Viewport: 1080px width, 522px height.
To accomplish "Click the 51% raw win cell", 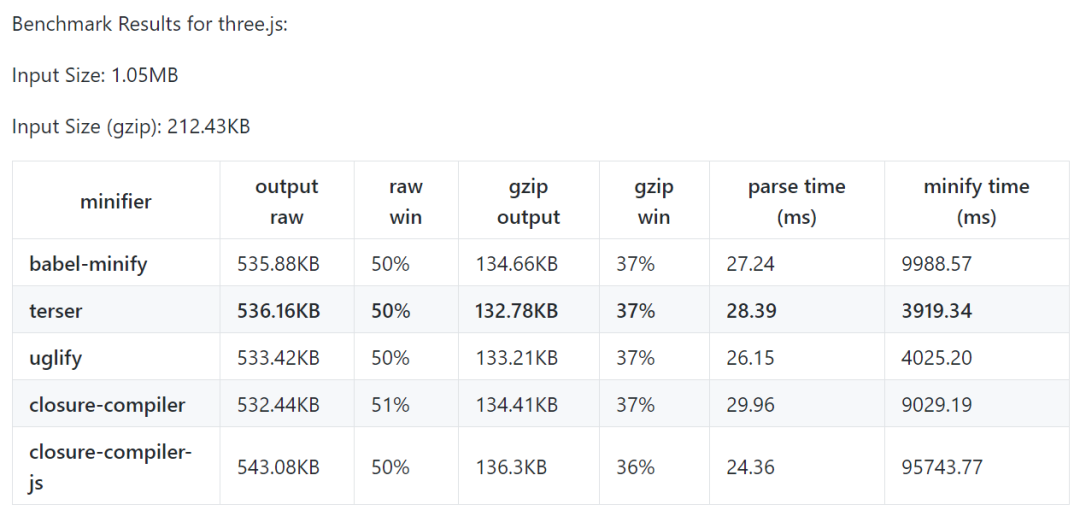I will pyautogui.click(x=390, y=405).
